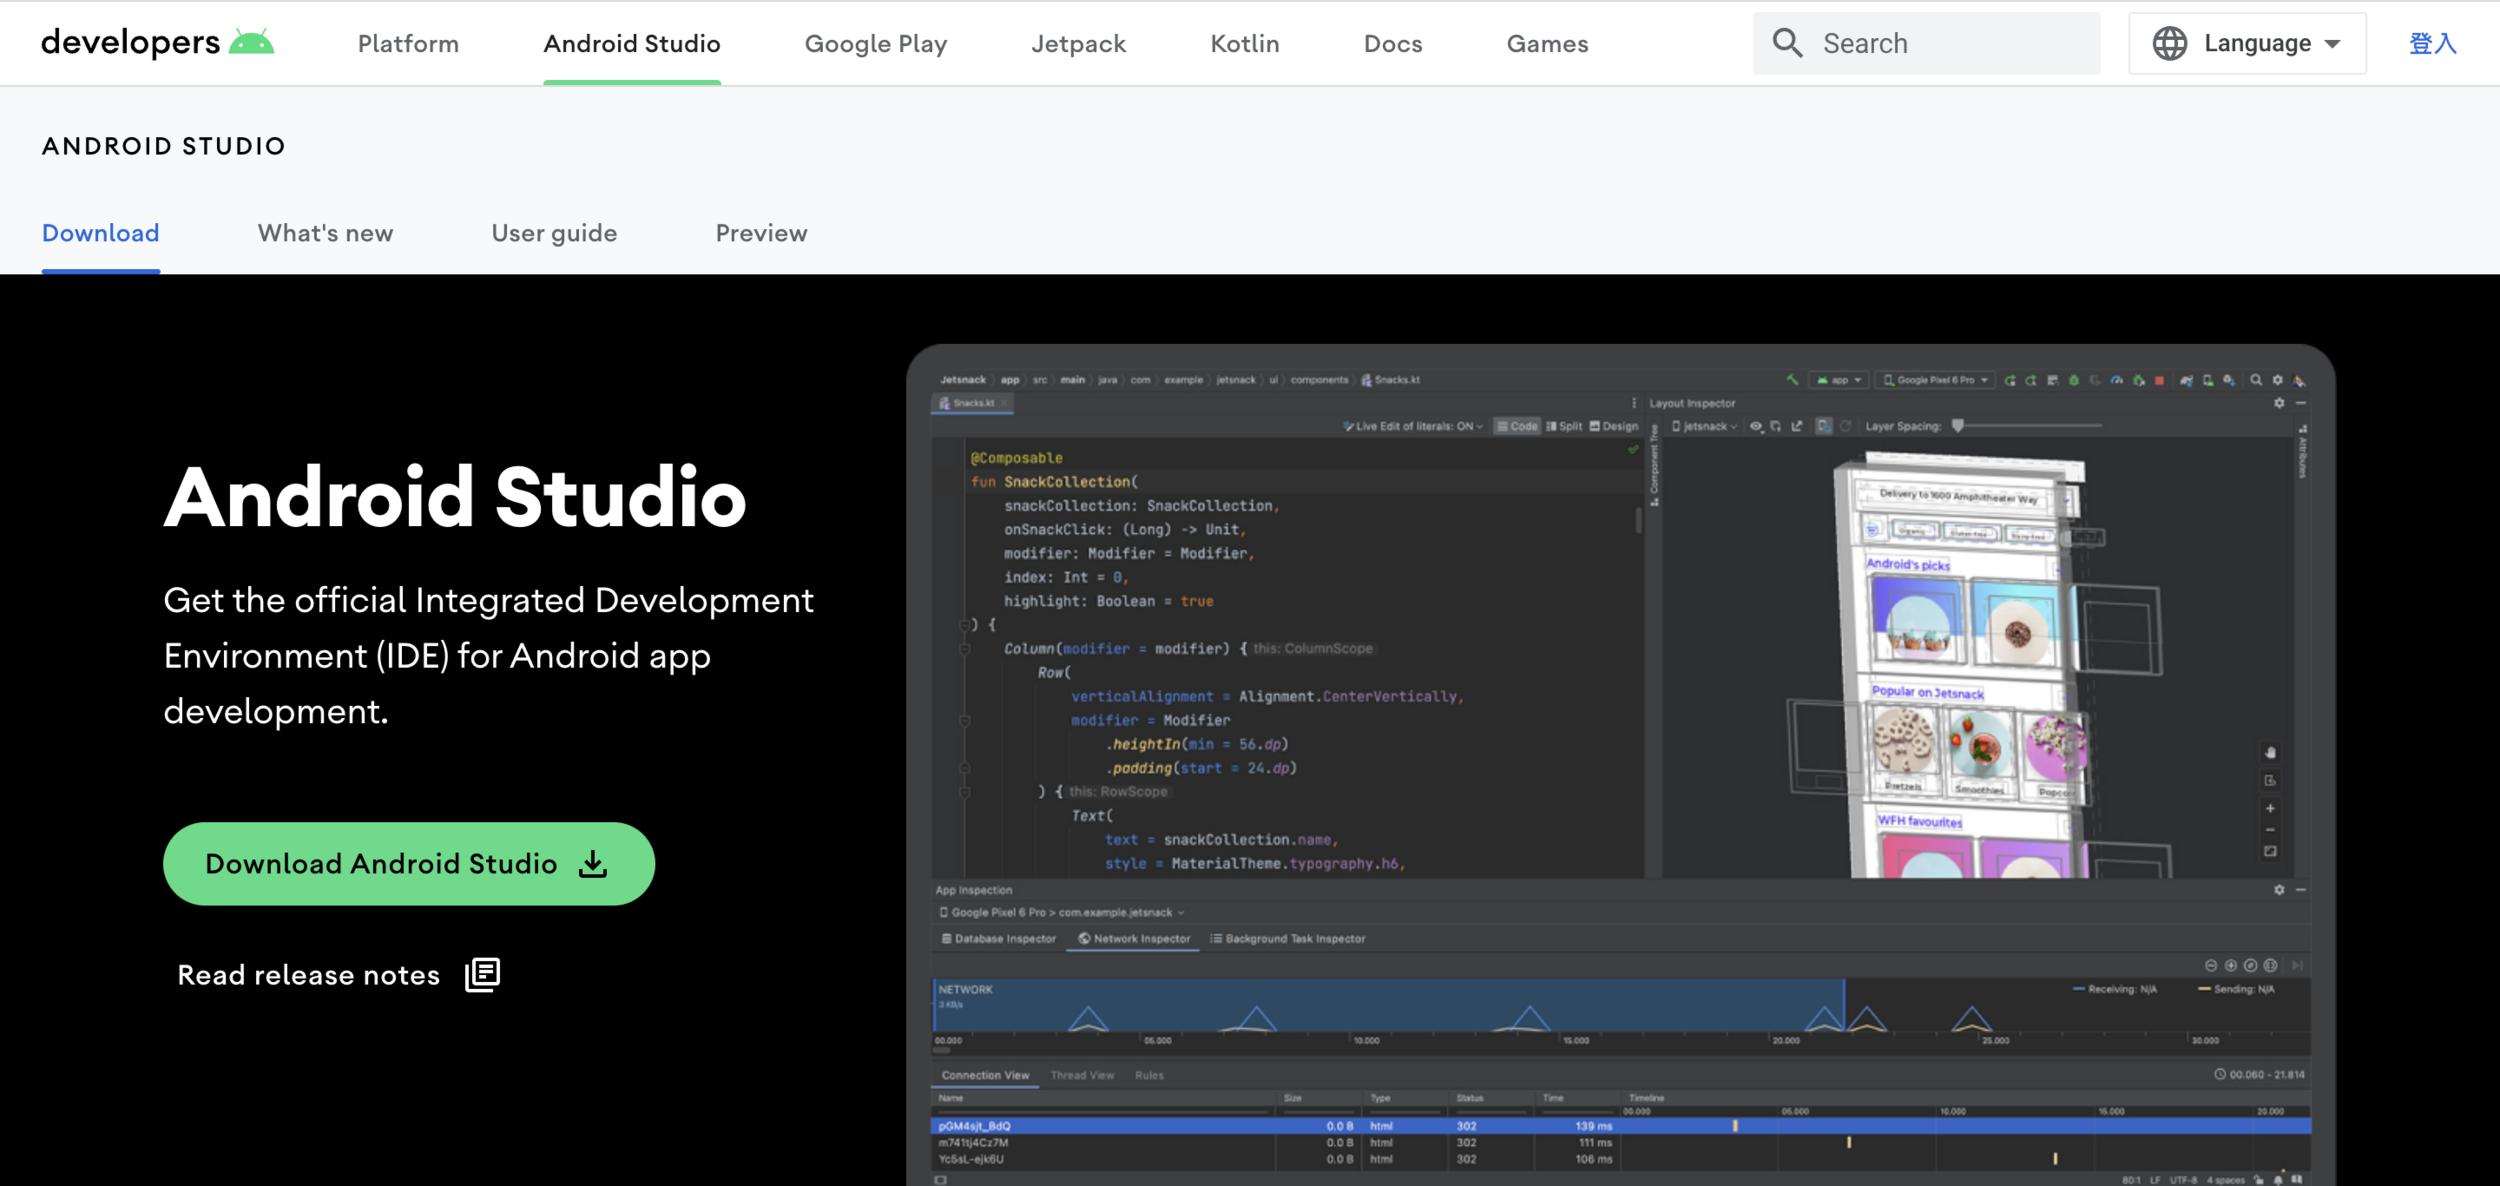Expand the Google Pixel 6 Pro device dropdown
The height and width of the screenshot is (1186, 2500).
pyautogui.click(x=1937, y=380)
